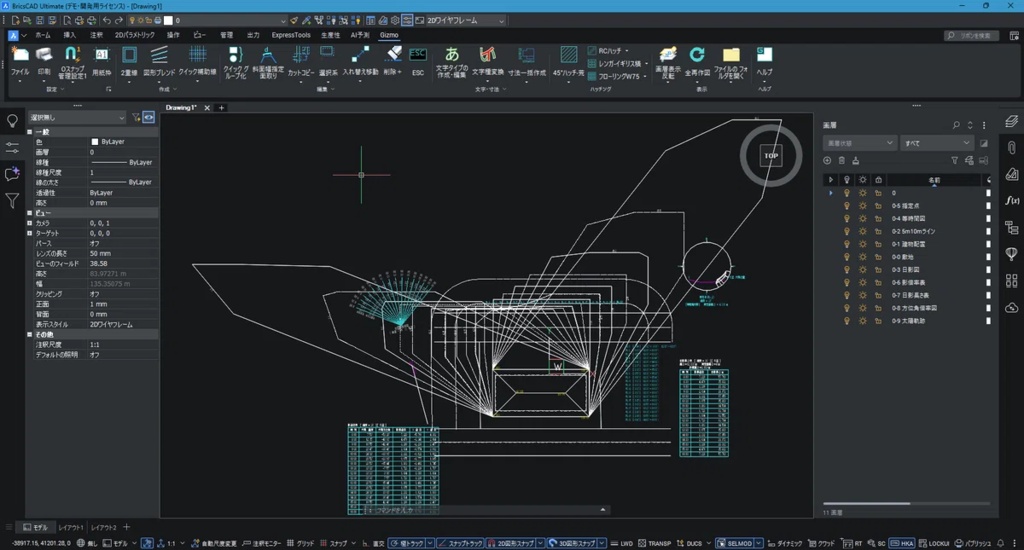Click the white current color swatch in toolbar
The height and width of the screenshot is (550, 1024).
[x=168, y=20]
